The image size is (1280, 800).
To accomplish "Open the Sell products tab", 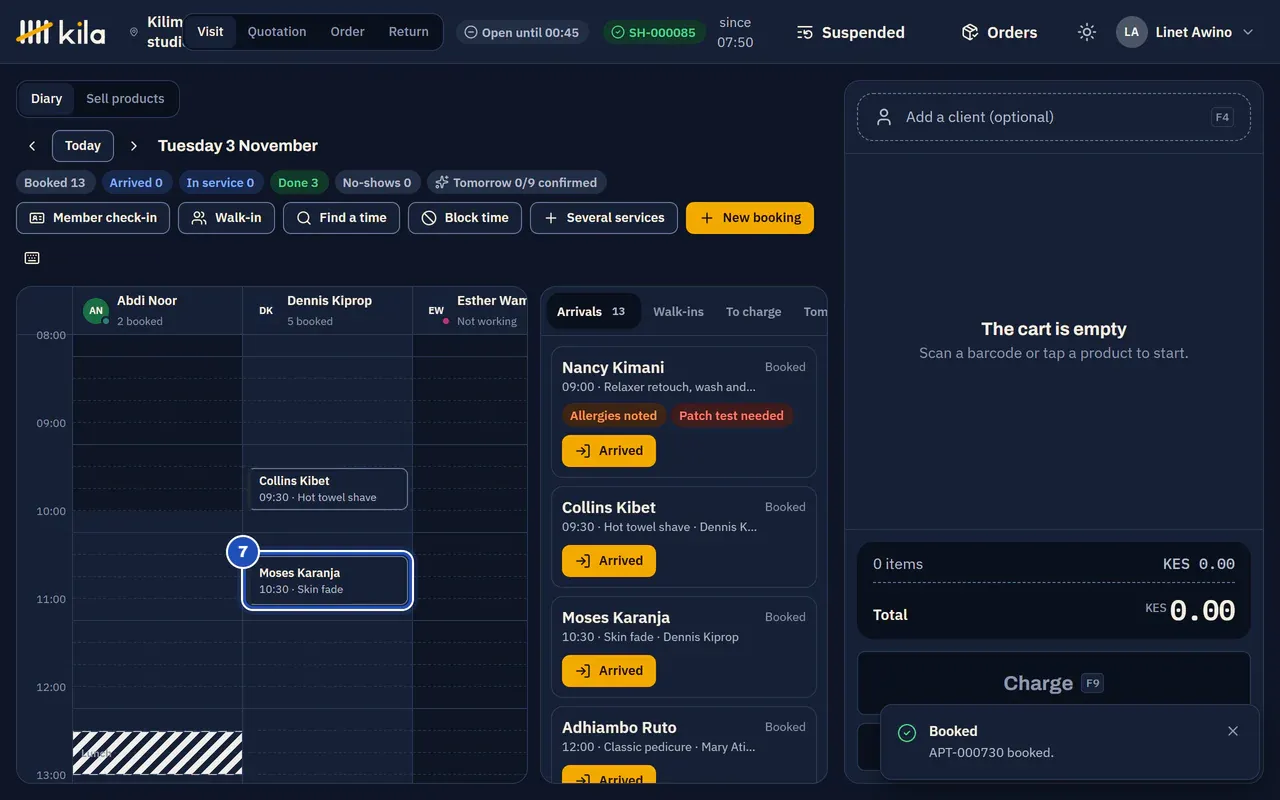I will [125, 99].
